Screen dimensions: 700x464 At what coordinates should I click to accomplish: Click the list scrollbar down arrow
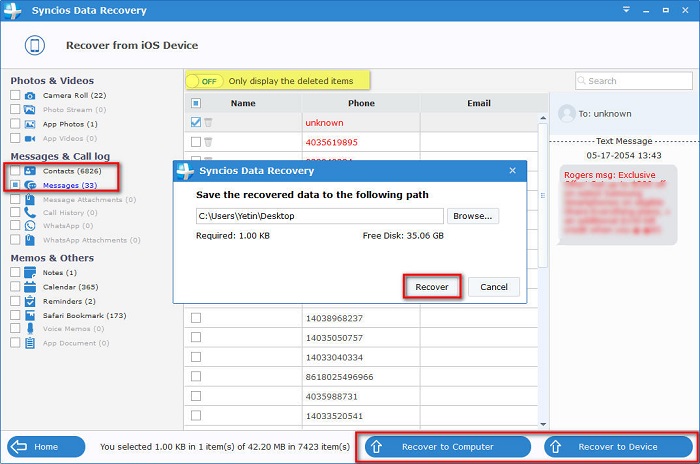[543, 424]
